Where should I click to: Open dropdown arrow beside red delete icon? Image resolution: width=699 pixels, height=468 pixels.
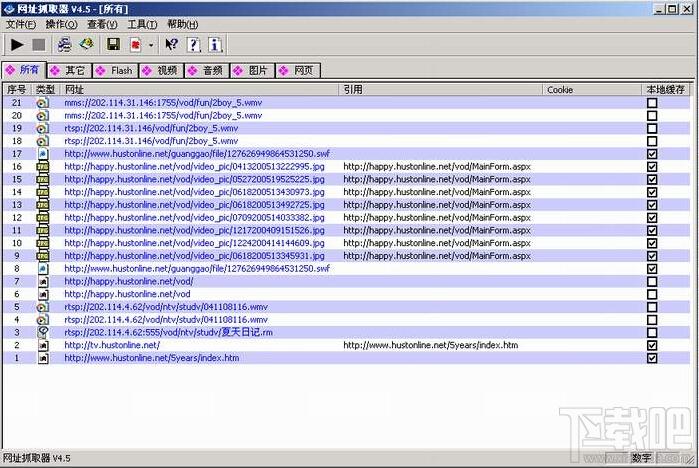point(150,45)
